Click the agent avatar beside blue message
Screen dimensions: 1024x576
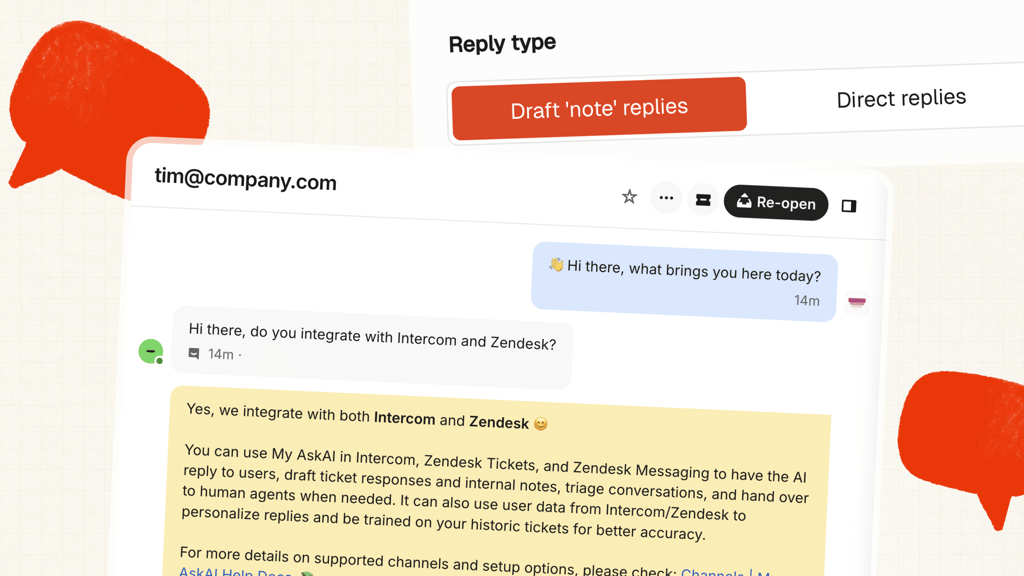(857, 302)
